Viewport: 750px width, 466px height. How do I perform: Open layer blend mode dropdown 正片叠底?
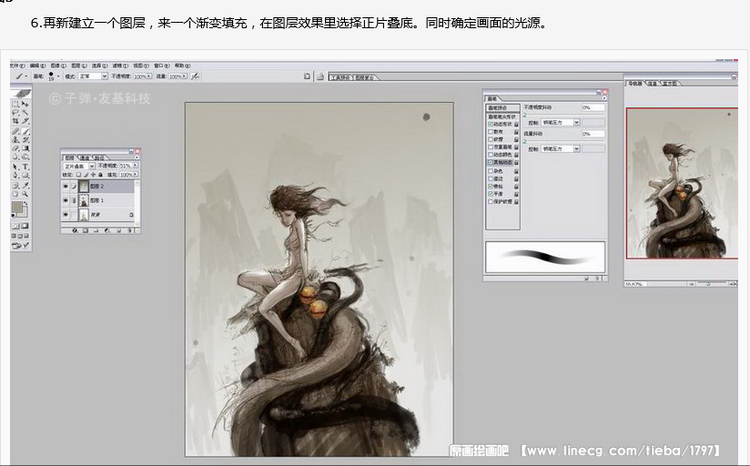click(78, 166)
